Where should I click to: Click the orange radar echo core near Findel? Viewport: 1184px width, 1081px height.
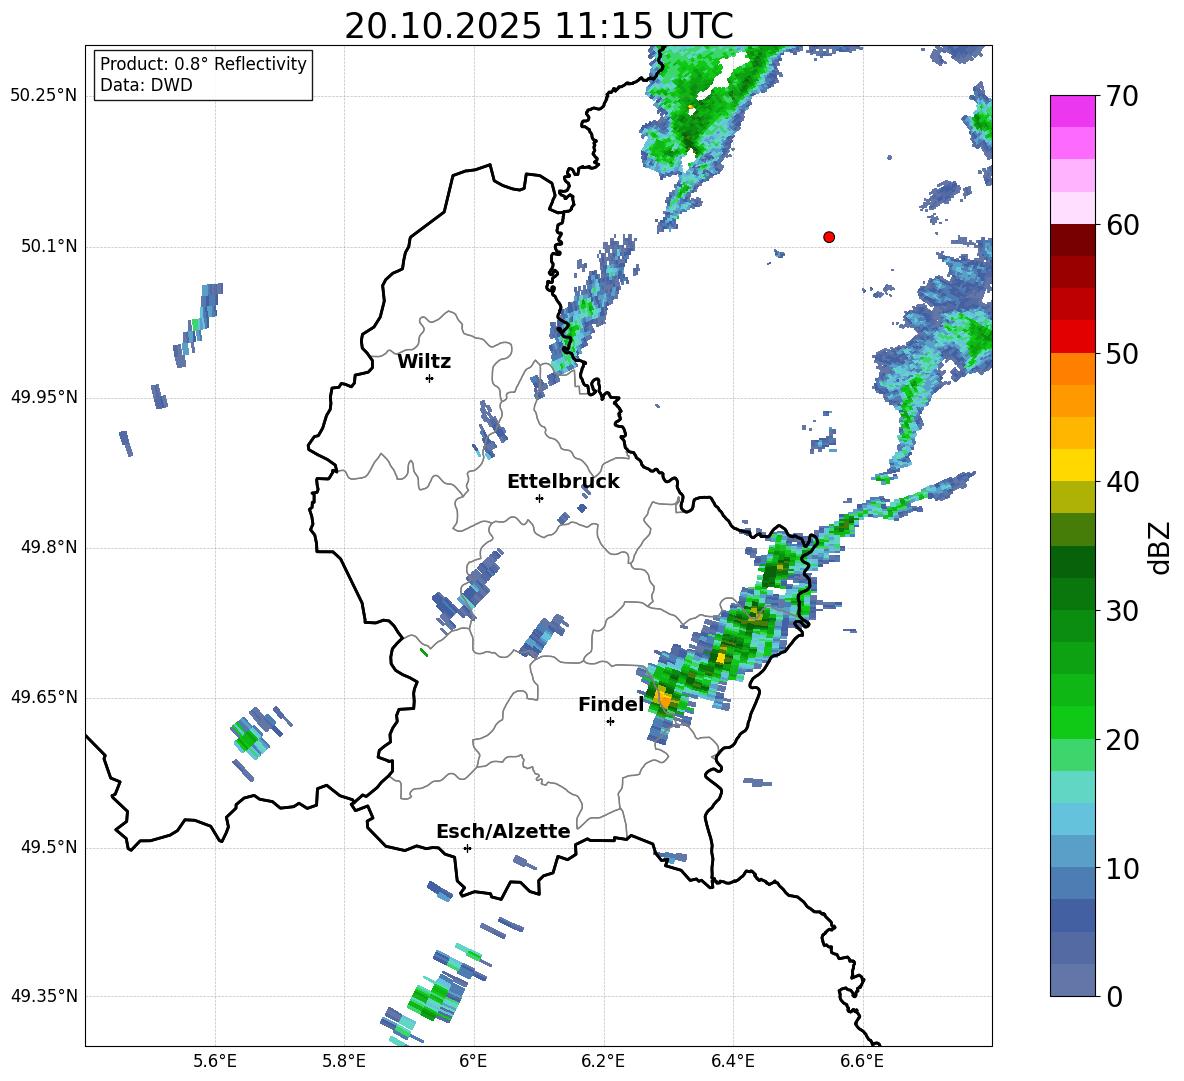663,697
